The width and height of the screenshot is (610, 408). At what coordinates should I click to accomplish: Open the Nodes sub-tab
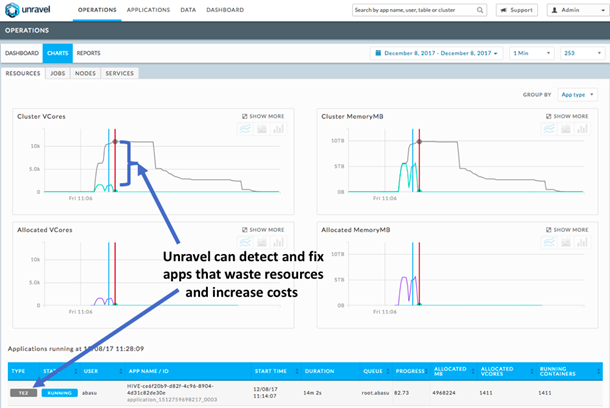[x=85, y=73]
